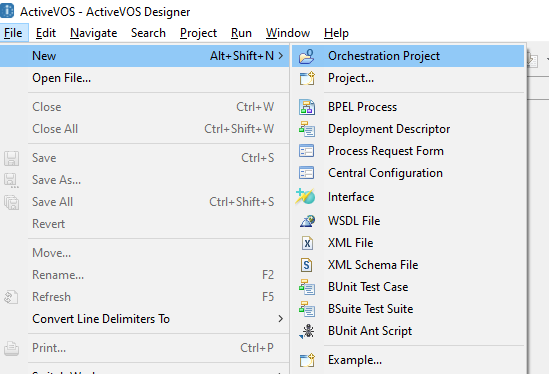Expand the New submenu arrow
This screenshot has width=549, height=374.
coord(280,56)
